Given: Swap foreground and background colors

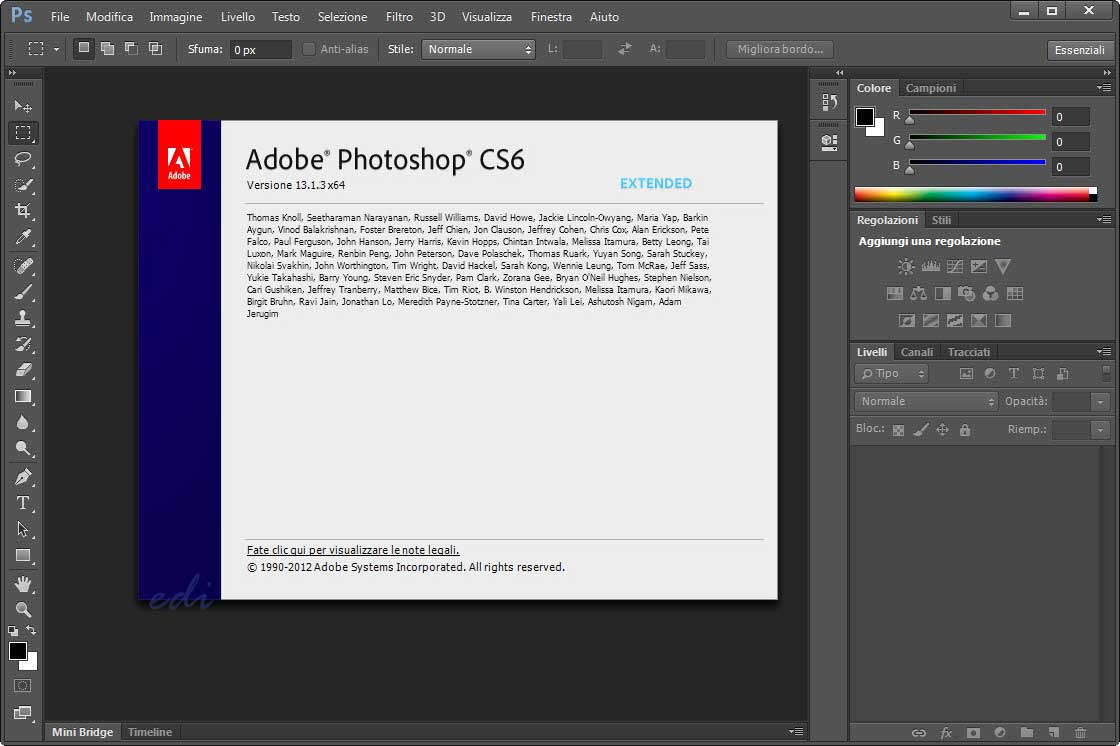Looking at the screenshot, I should click(31, 630).
